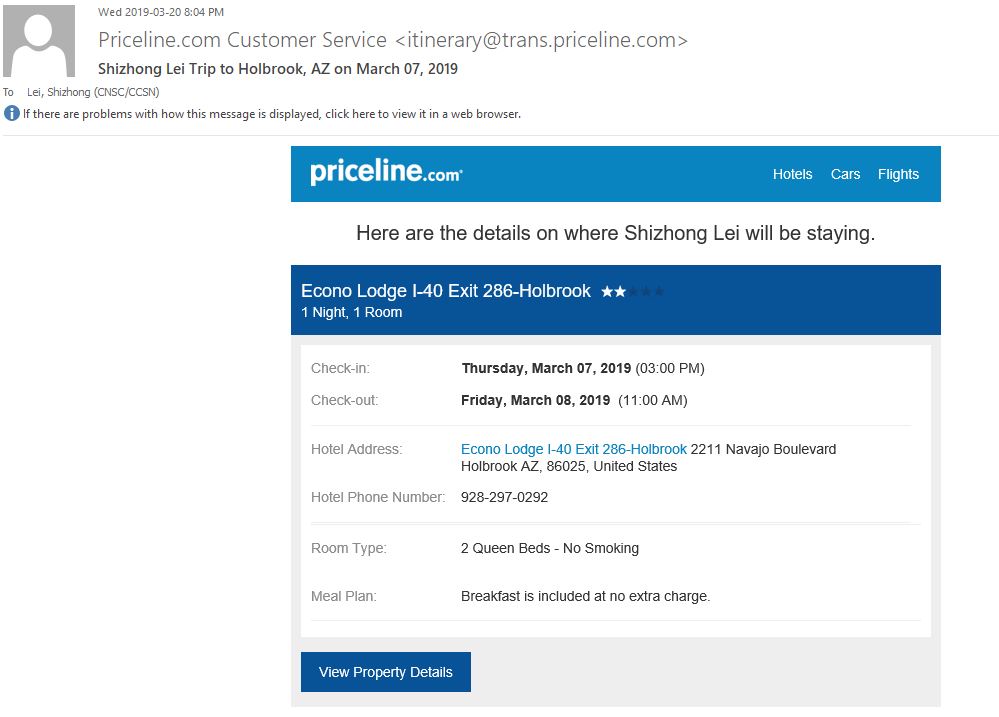Click the view in web browser message
Image resolution: width=999 pixels, height=717 pixels.
272,114
